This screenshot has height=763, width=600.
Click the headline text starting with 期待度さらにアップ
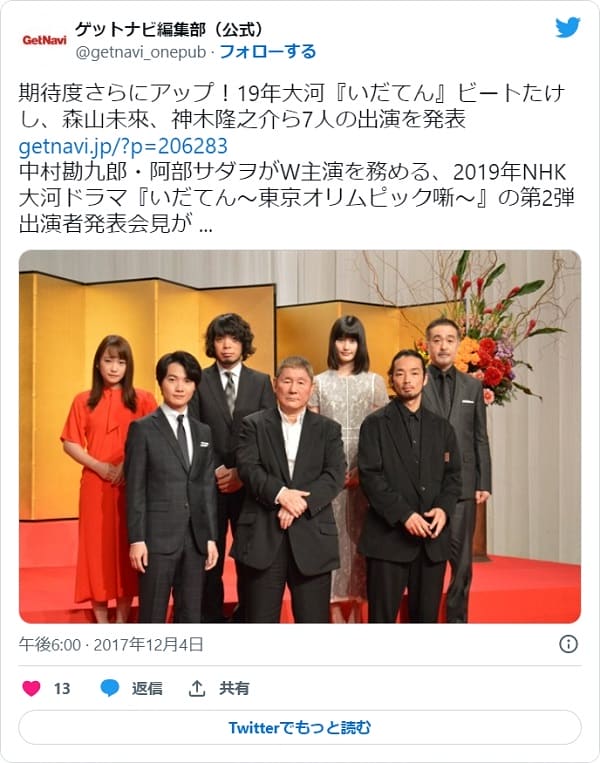pos(292,106)
